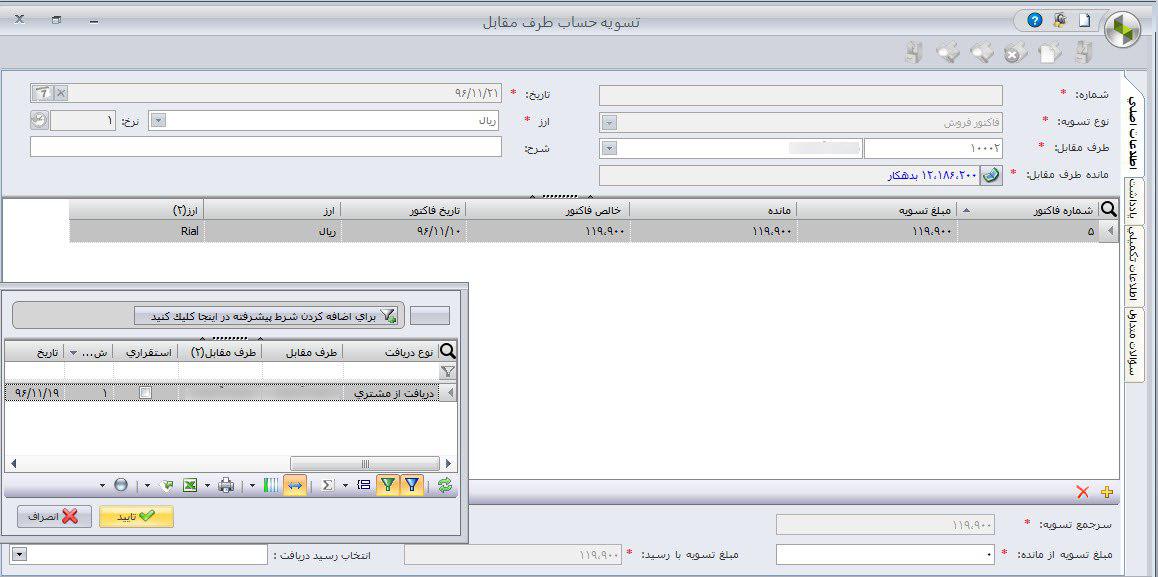Click the green refresh arrows in popup toolbar
Screen dimensions: 1158x577
[445, 485]
